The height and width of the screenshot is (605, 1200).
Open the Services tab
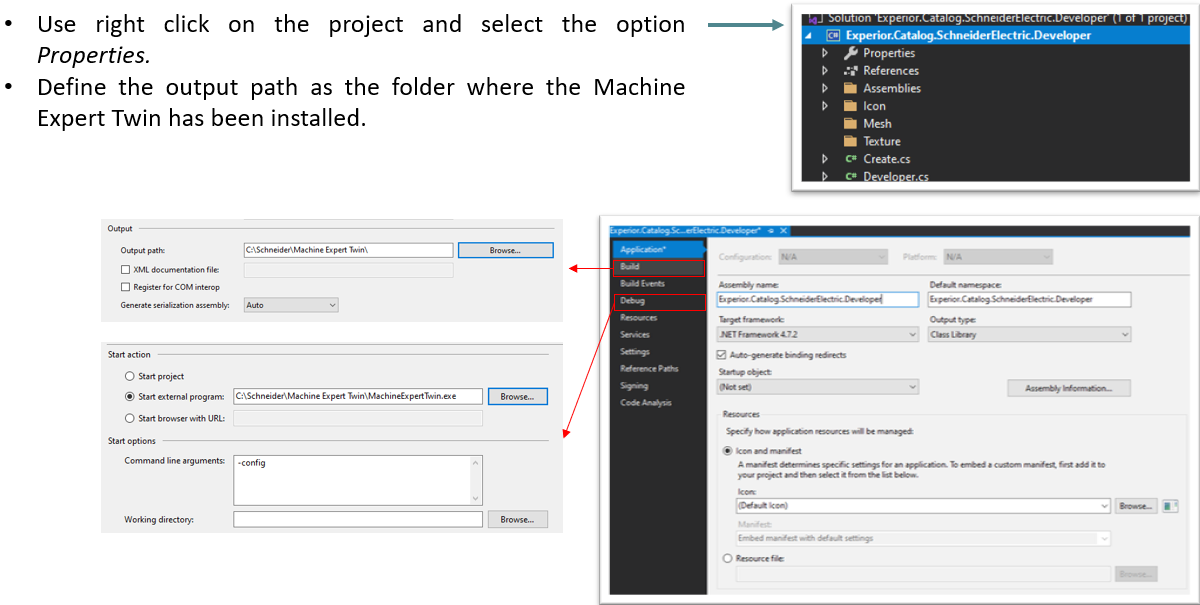[658, 335]
